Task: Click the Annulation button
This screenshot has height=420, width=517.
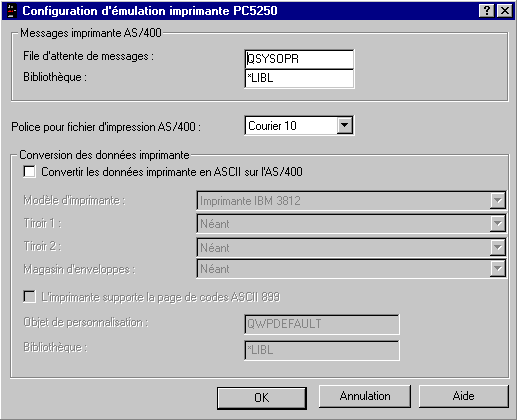Action: point(365,396)
